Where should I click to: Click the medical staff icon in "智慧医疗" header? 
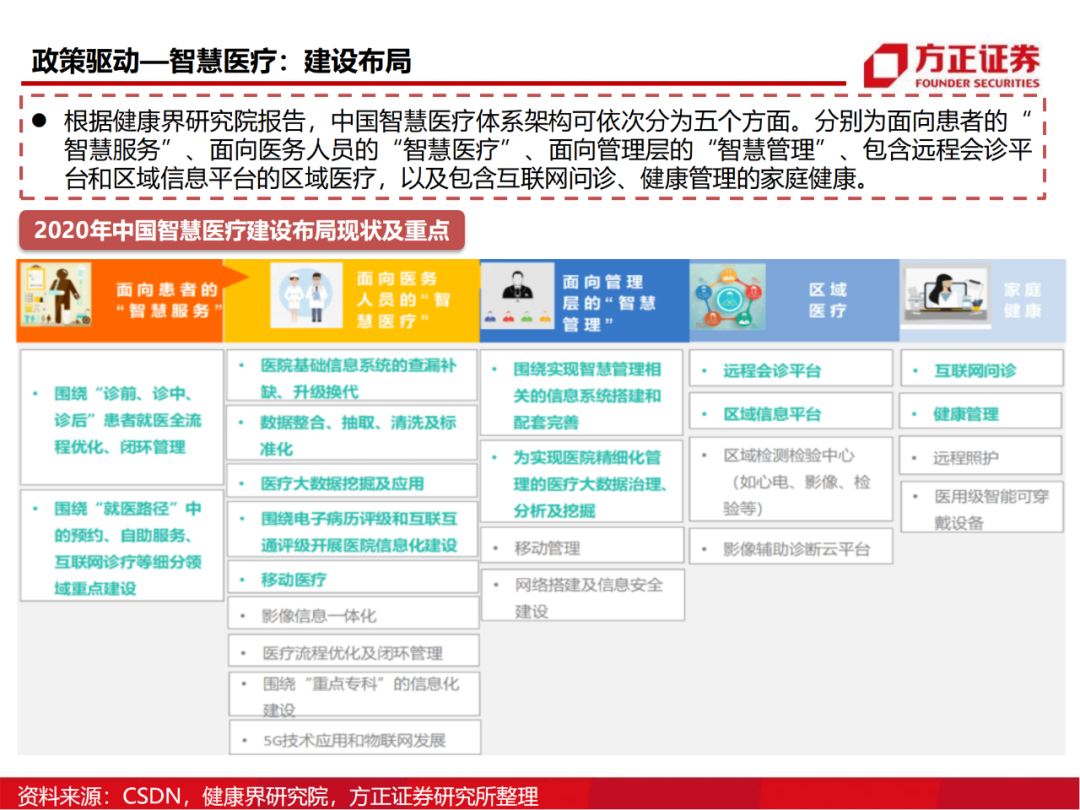tap(305, 297)
